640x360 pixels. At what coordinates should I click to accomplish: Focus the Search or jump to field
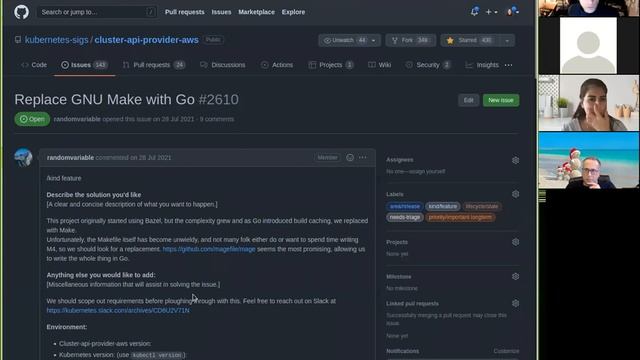pos(97,12)
